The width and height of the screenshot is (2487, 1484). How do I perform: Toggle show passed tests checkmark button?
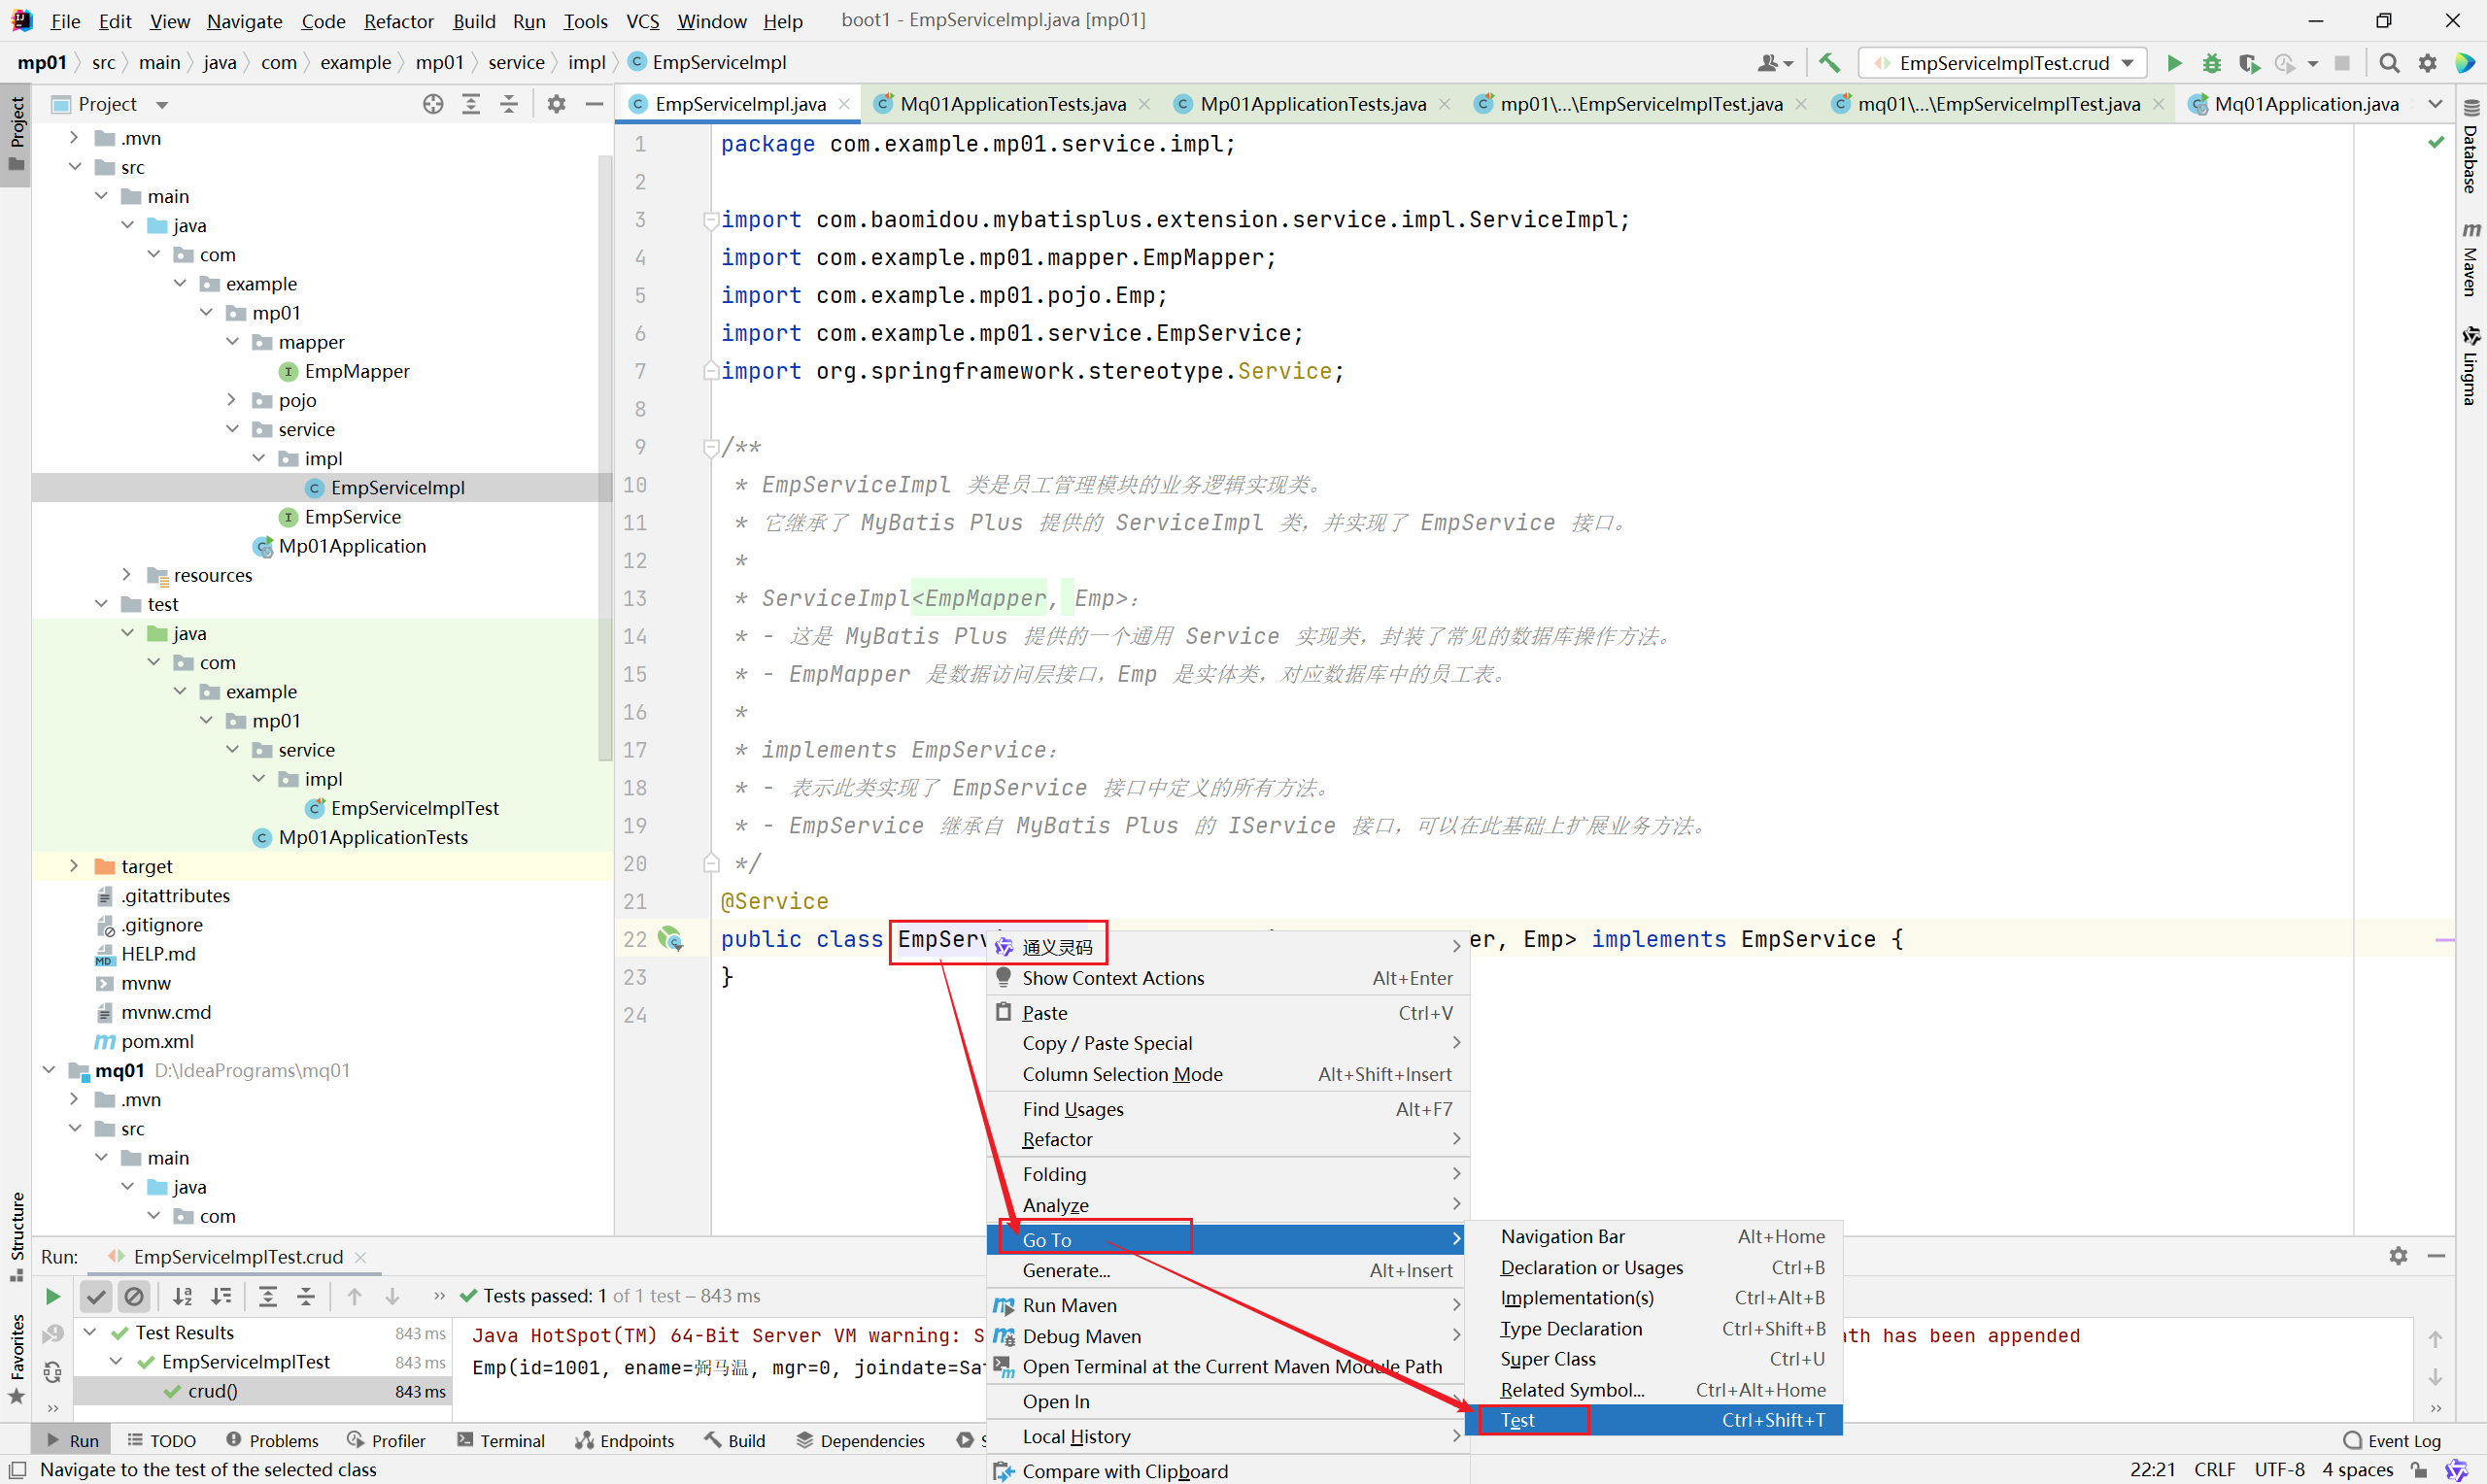[96, 1296]
